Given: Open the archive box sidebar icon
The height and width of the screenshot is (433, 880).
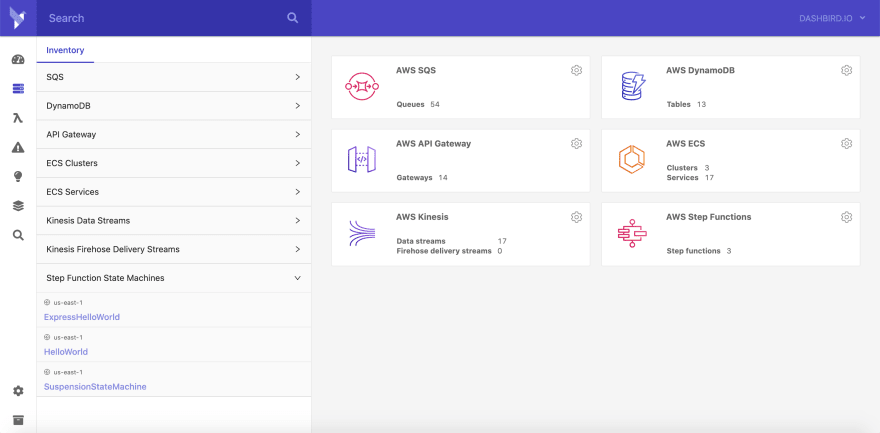Looking at the screenshot, I should tap(18, 420).
